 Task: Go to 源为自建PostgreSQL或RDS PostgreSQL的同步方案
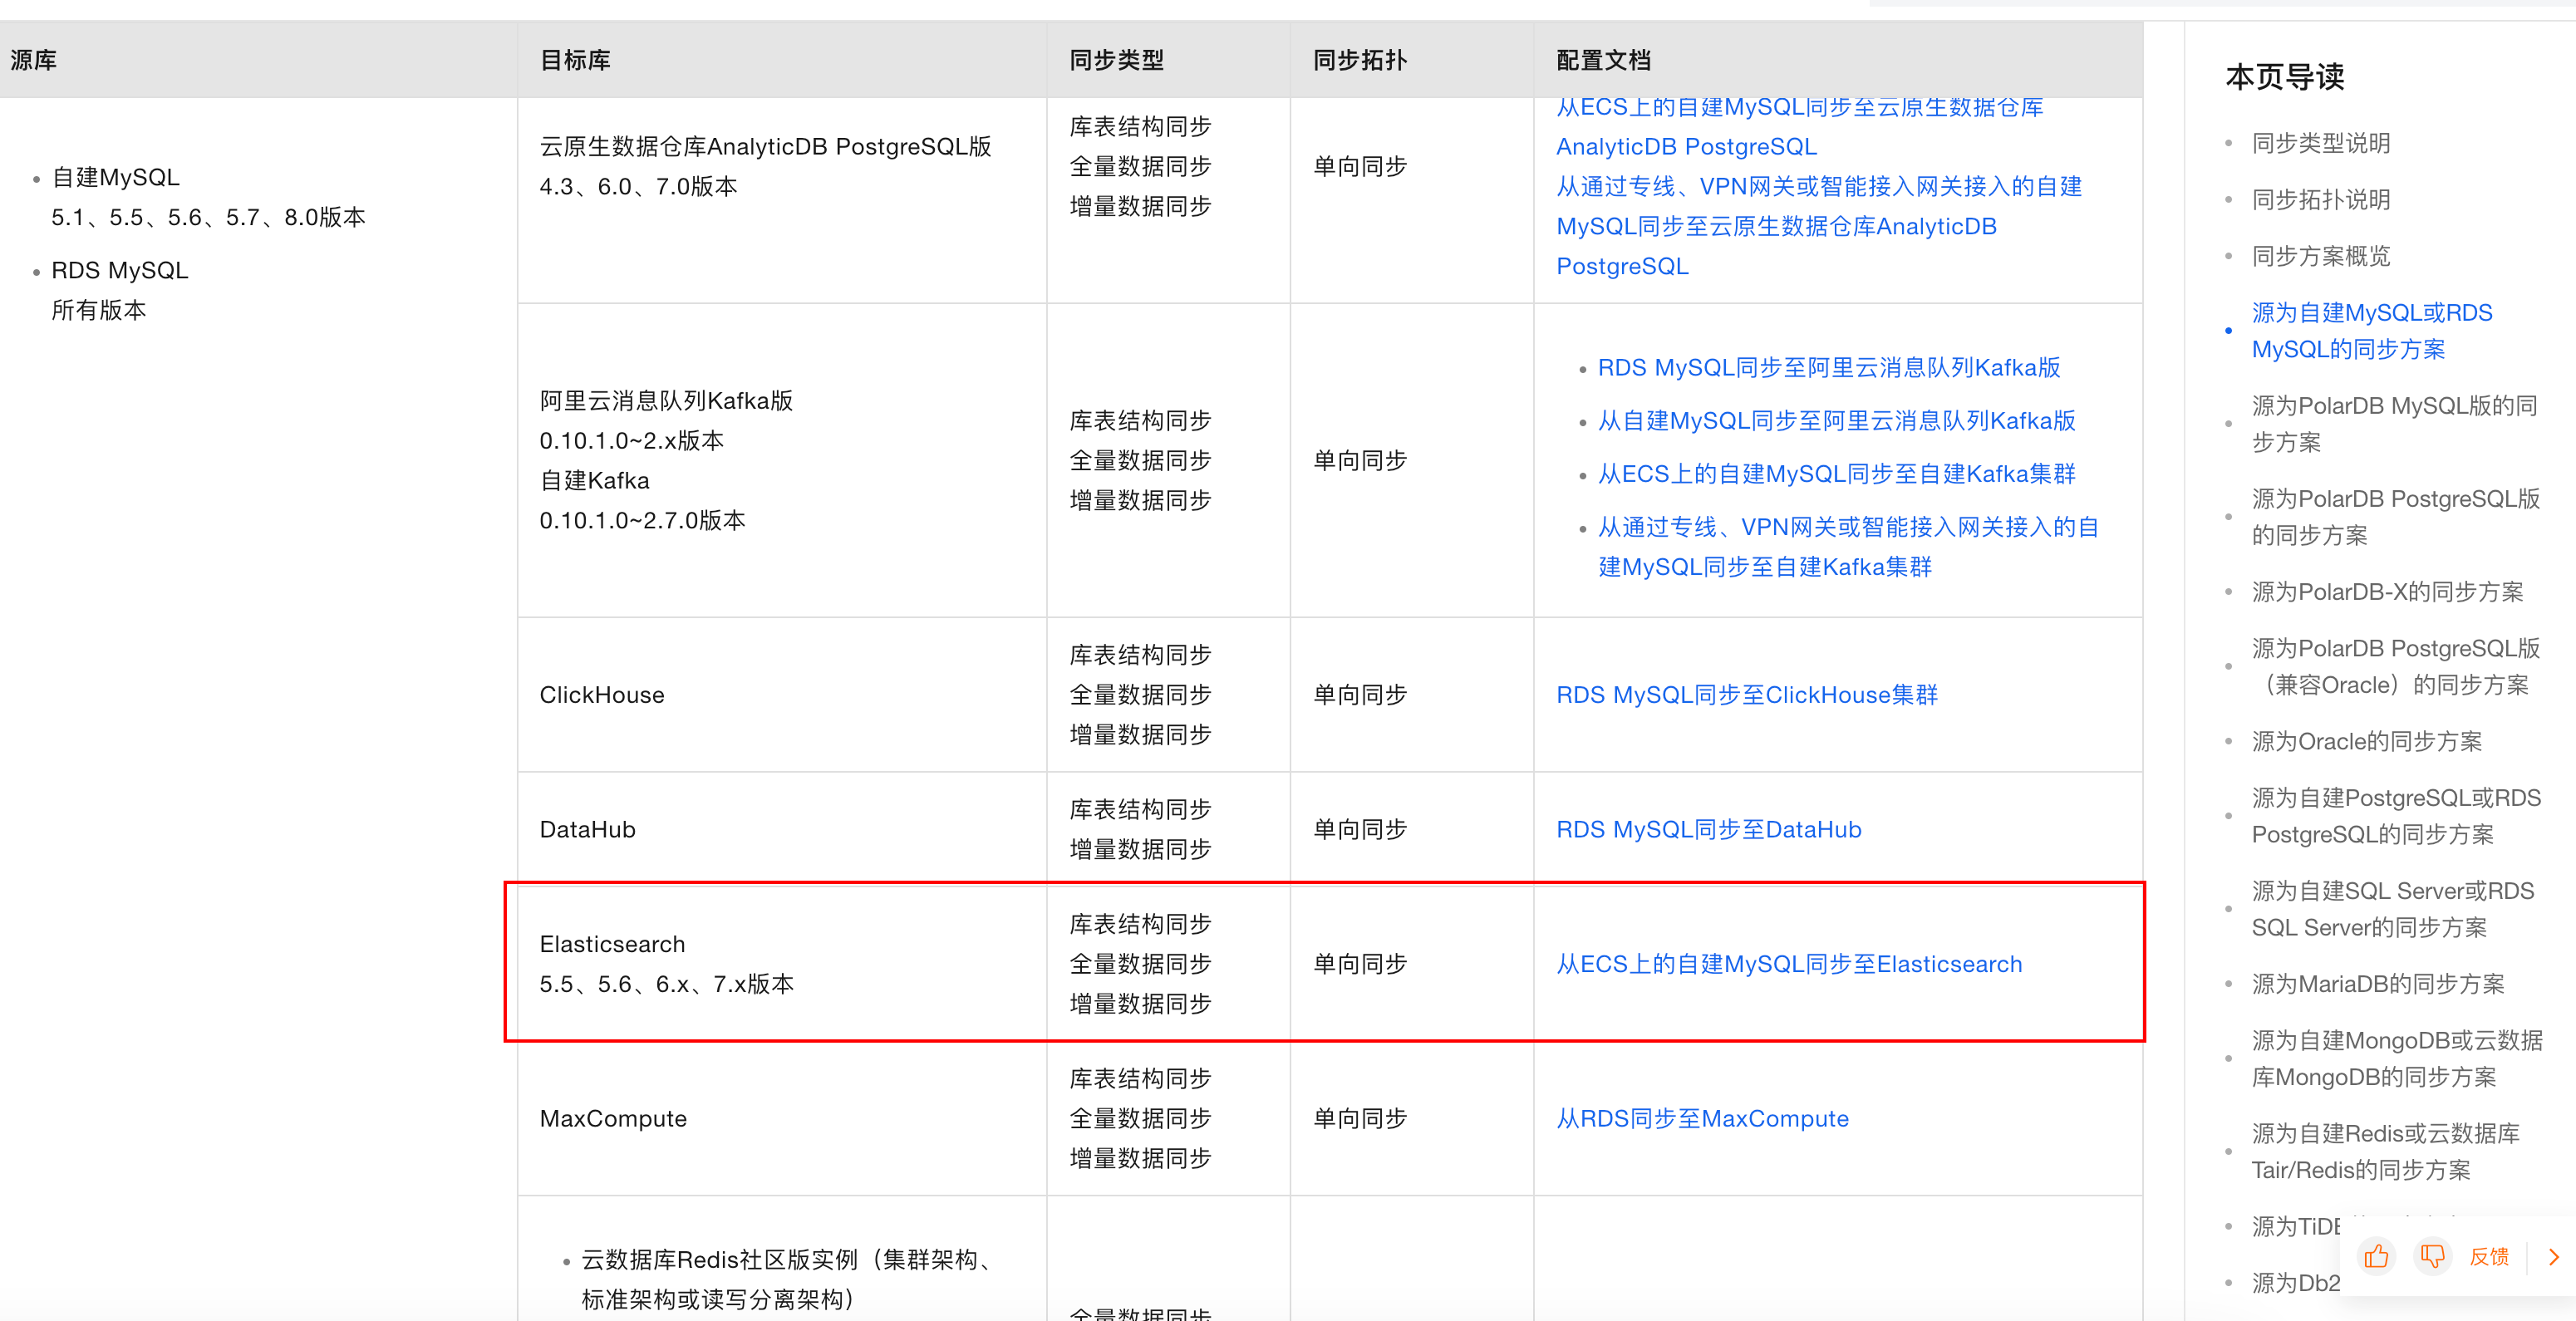[x=2396, y=816]
